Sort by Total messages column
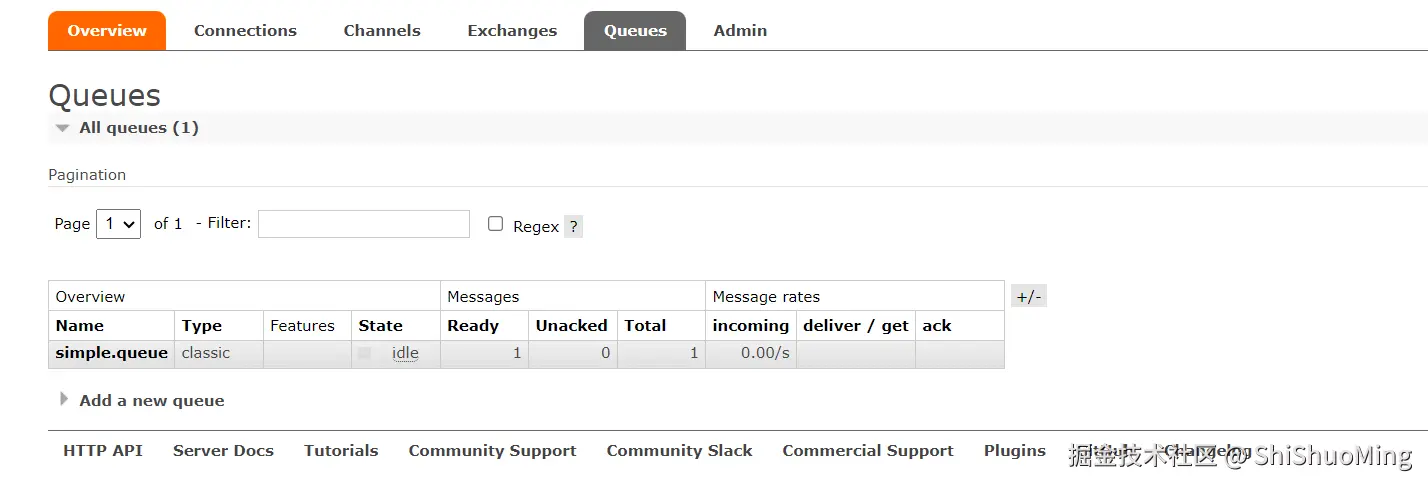1428x488 pixels. point(645,325)
